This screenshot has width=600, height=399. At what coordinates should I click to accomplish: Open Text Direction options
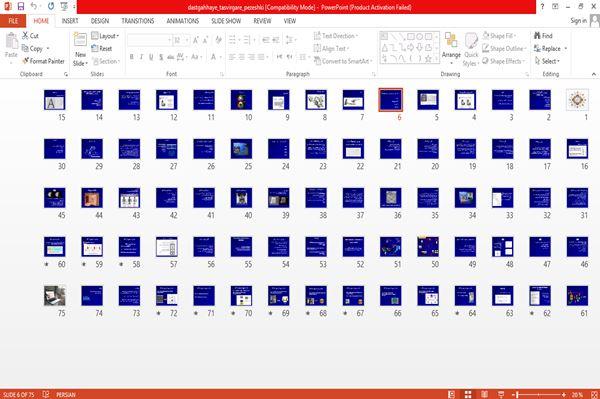coord(336,36)
